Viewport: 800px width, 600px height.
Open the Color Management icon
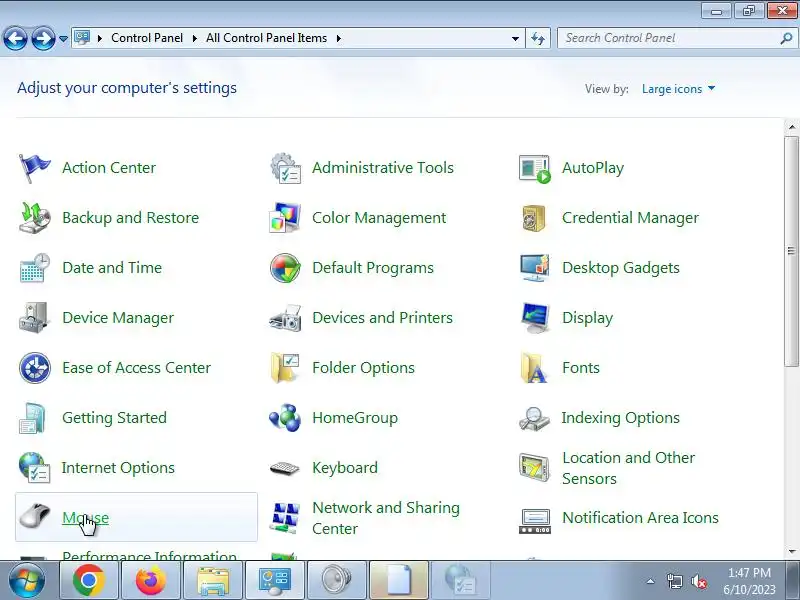[x=285, y=218]
